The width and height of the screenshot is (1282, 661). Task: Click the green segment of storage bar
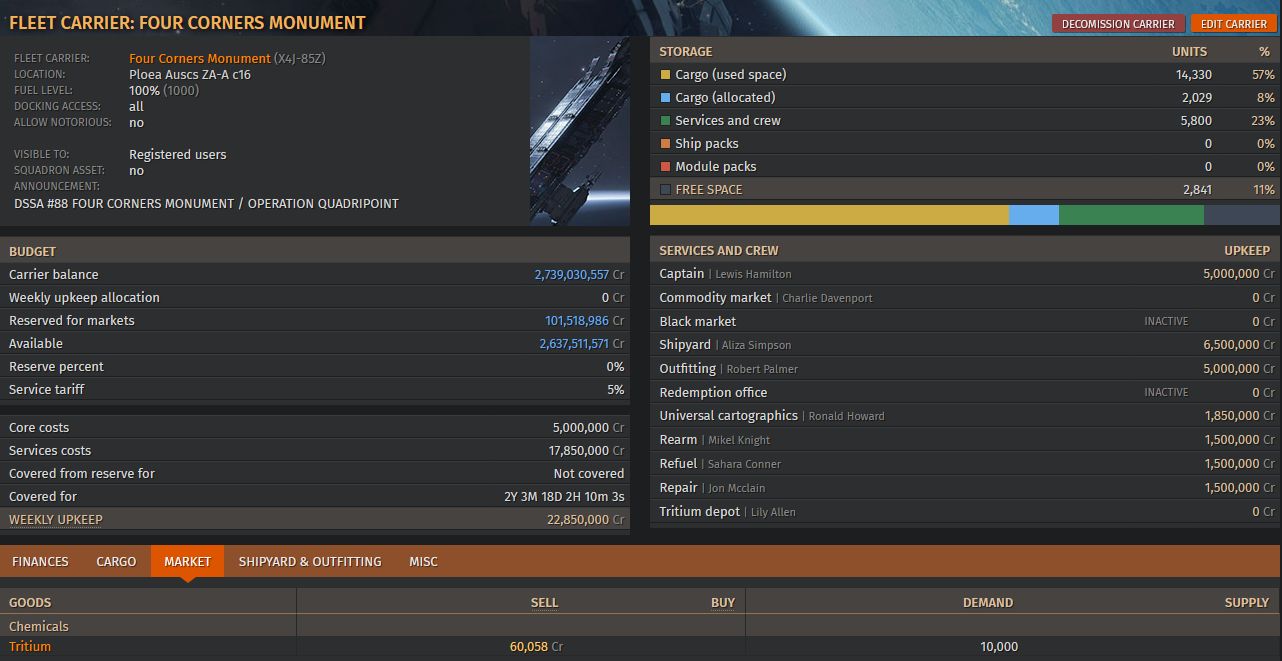coord(1131,215)
